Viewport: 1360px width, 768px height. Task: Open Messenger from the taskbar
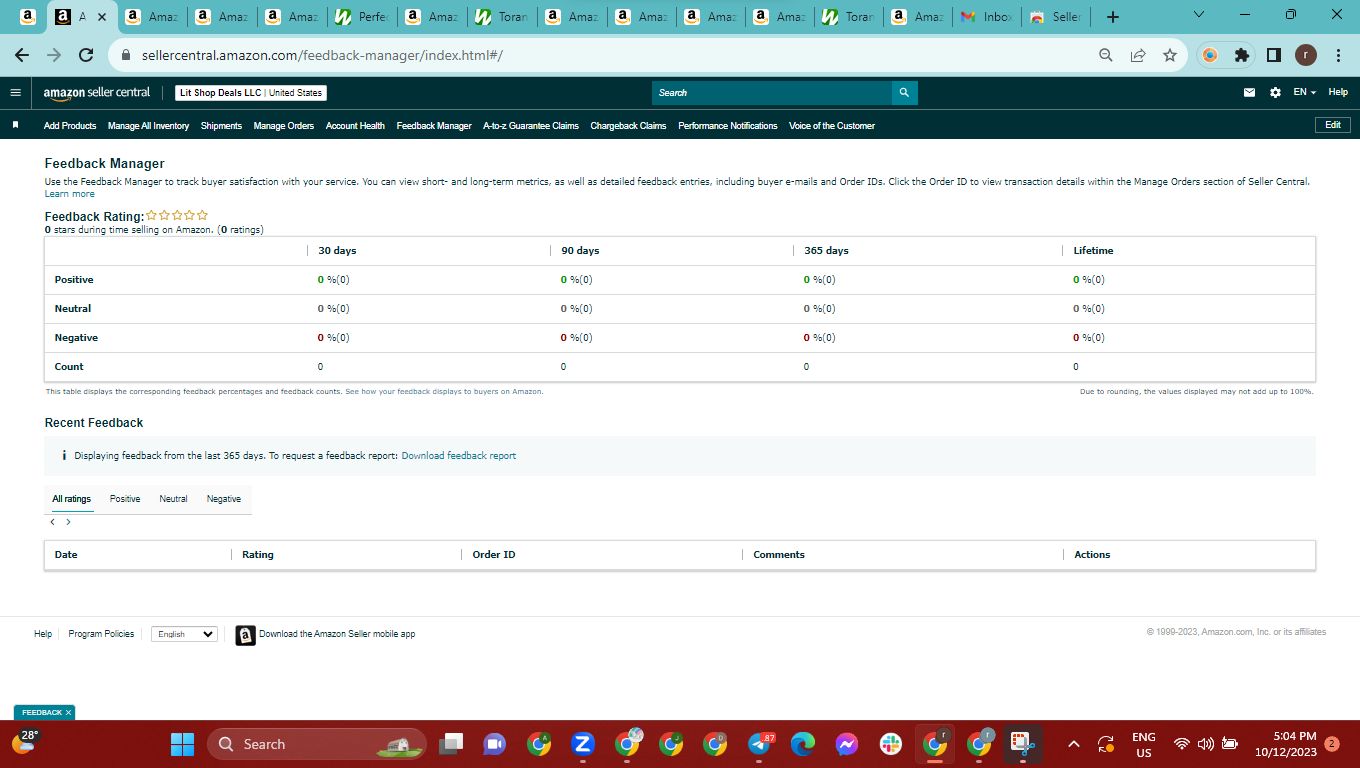coord(847,744)
